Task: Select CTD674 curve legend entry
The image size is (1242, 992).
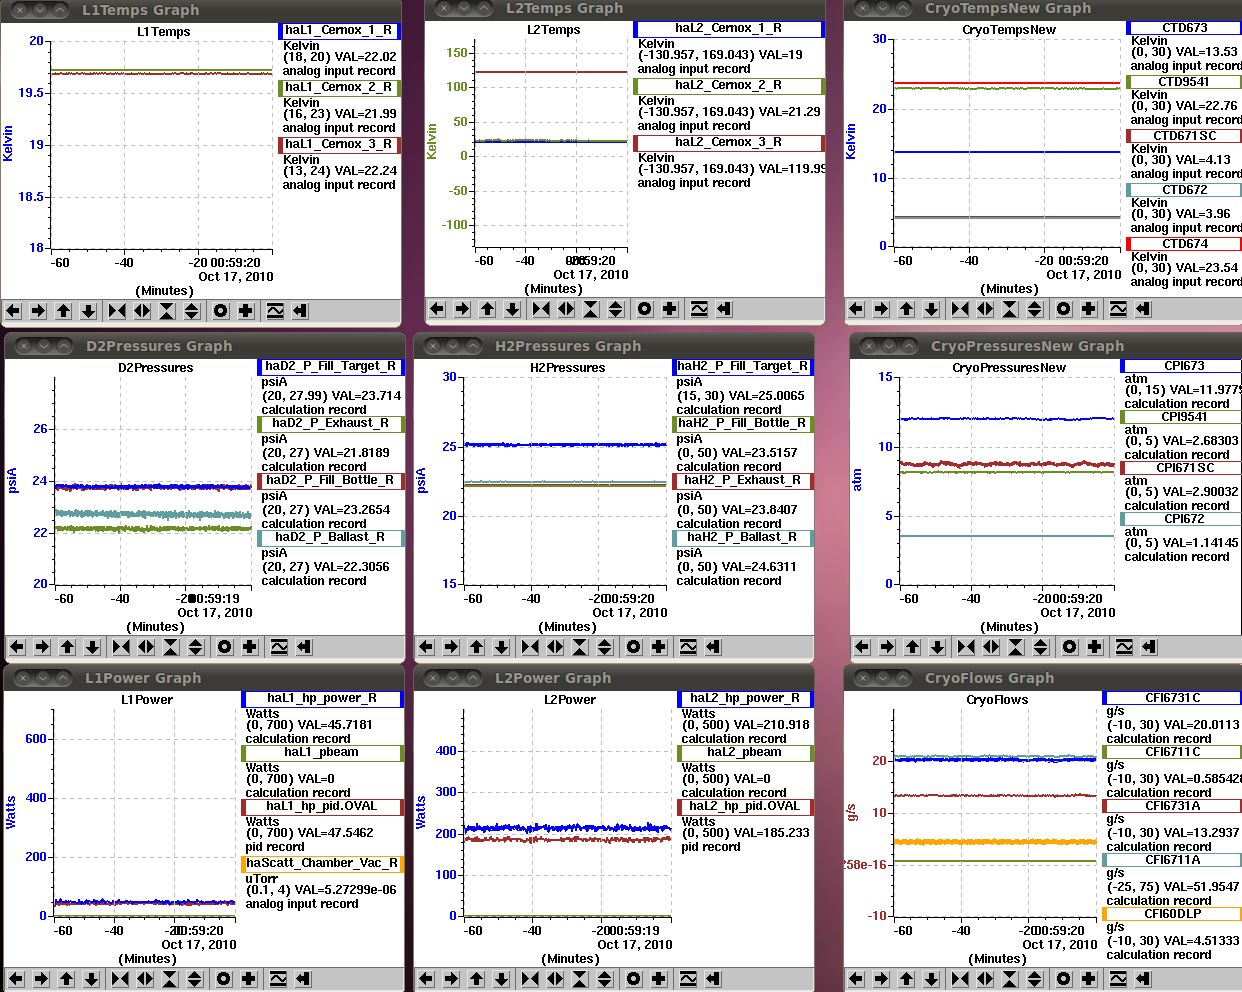Action: (x=1184, y=244)
